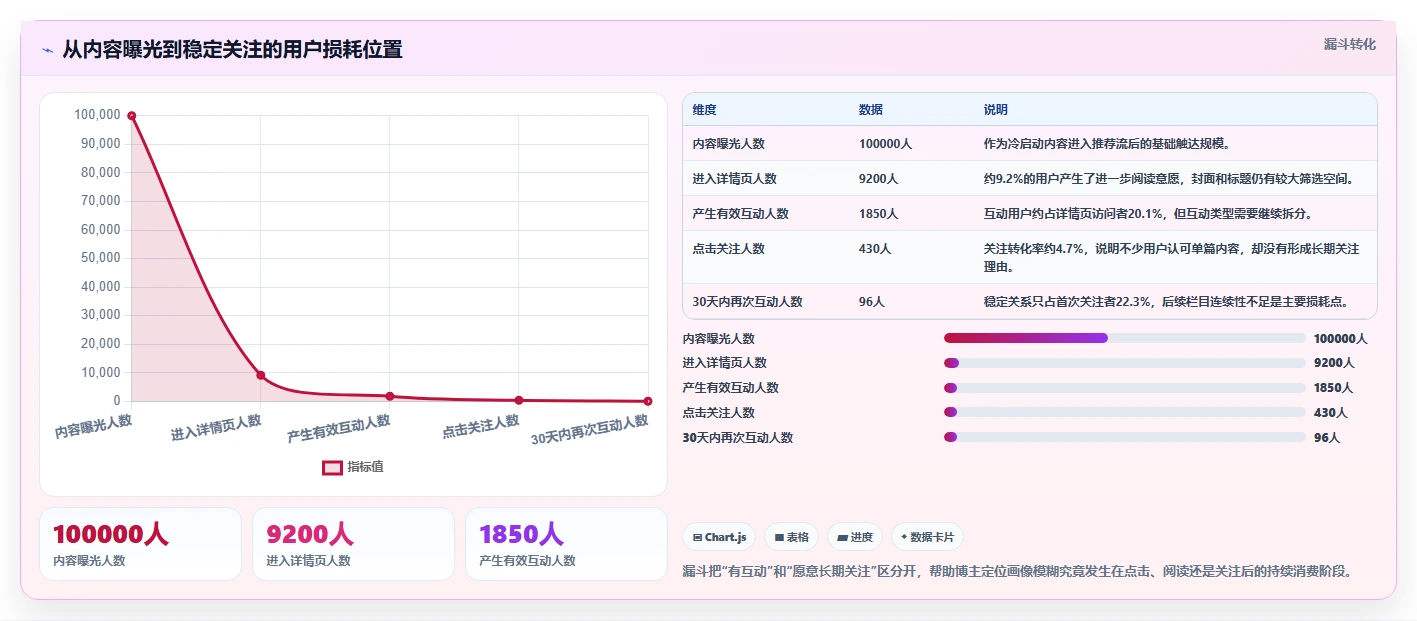Click the 漏斗转化 label in the header

[x=1350, y=44]
